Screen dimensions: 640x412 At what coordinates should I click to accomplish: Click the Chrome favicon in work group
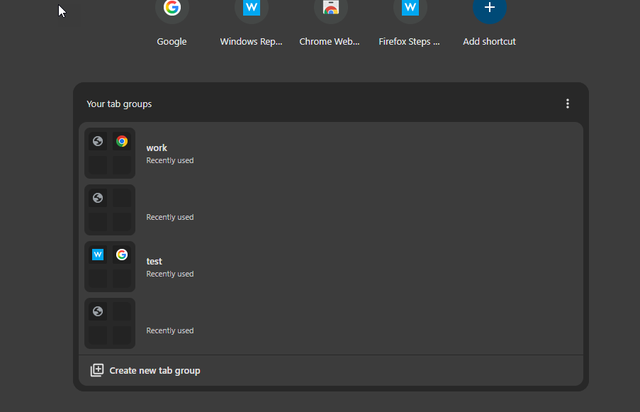point(122,141)
